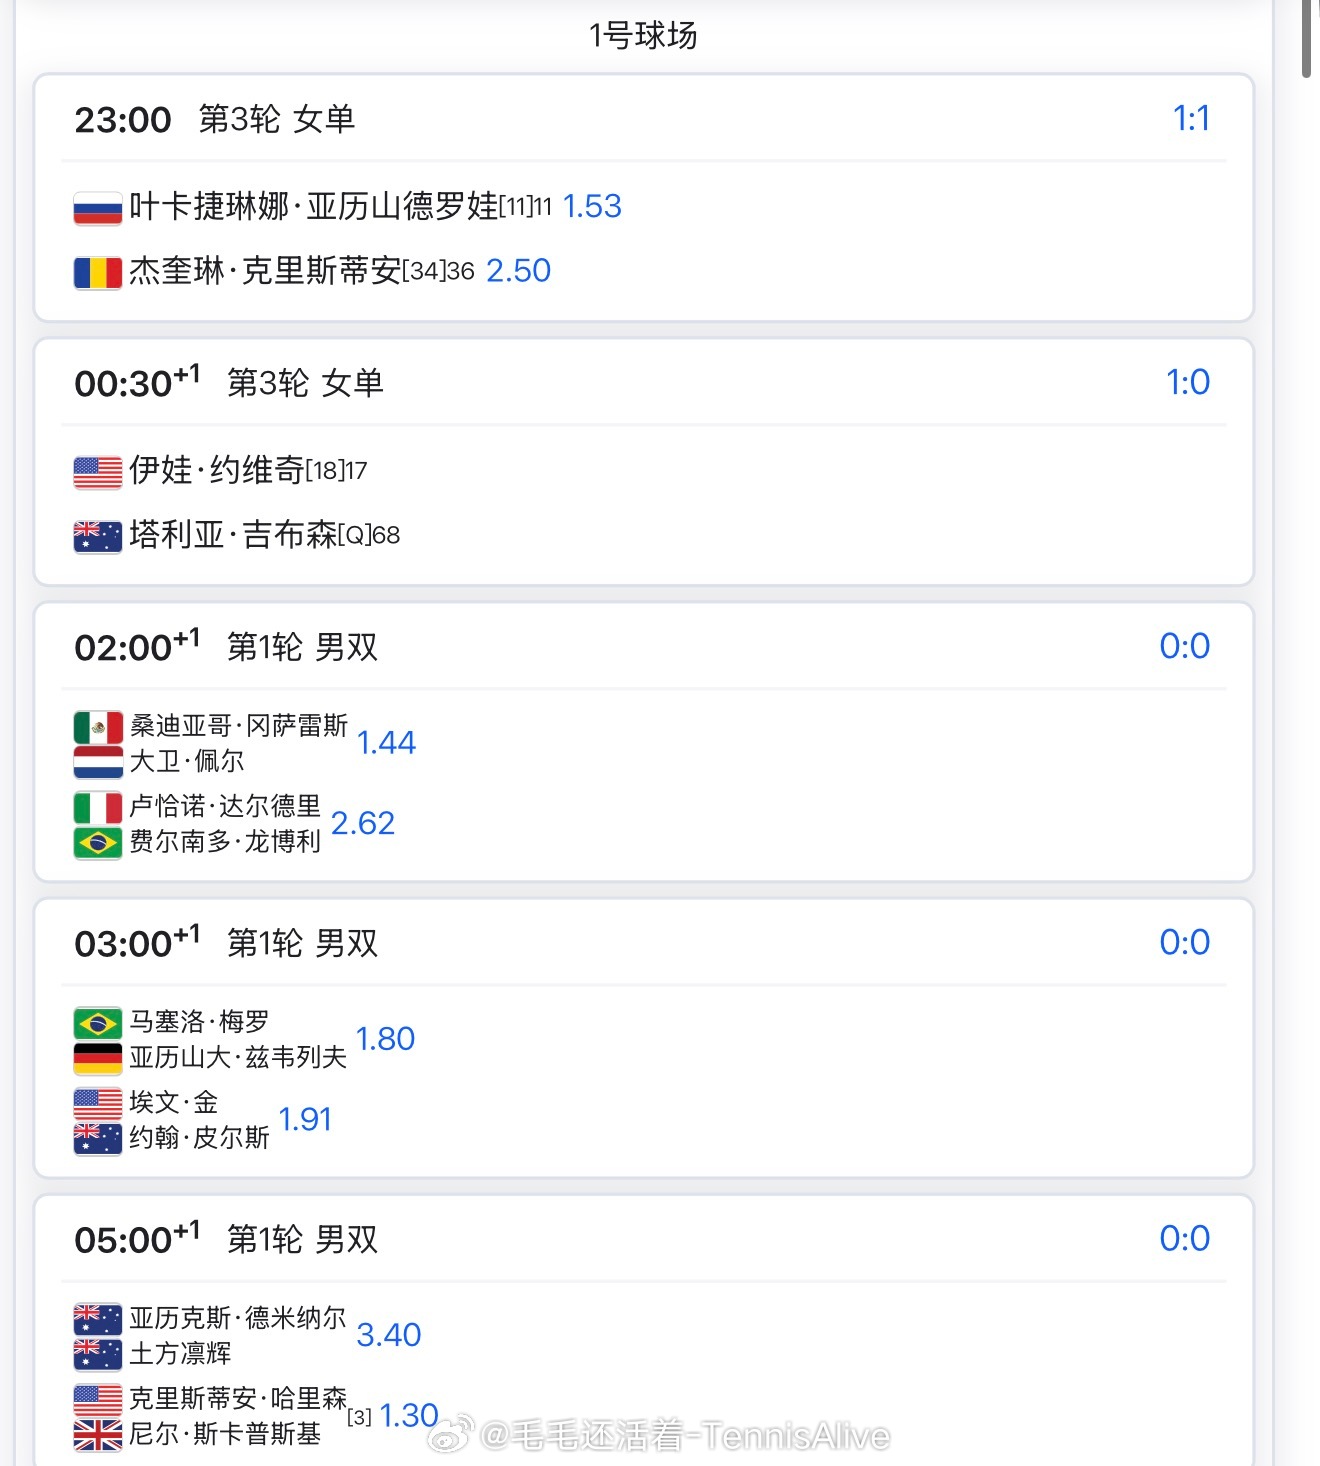Click German flag beside 亚历山大·兹韦列夫
The width and height of the screenshot is (1320, 1466).
pyautogui.click(x=97, y=1058)
